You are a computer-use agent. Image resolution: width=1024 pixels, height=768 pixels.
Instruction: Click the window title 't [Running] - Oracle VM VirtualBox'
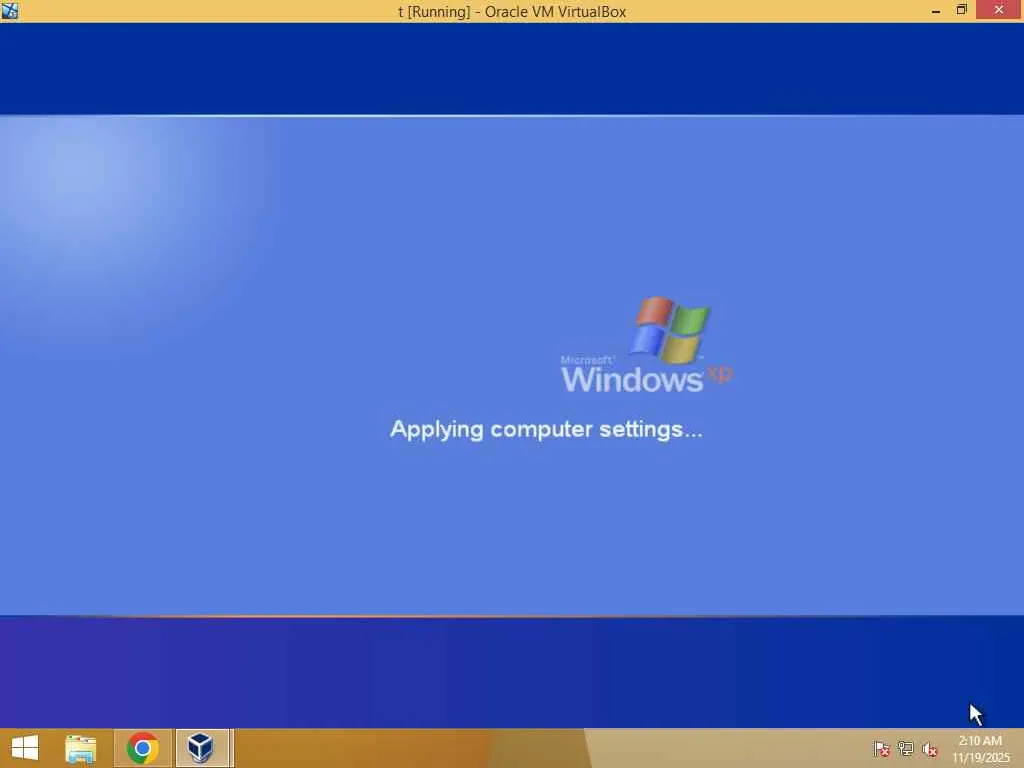tap(512, 12)
